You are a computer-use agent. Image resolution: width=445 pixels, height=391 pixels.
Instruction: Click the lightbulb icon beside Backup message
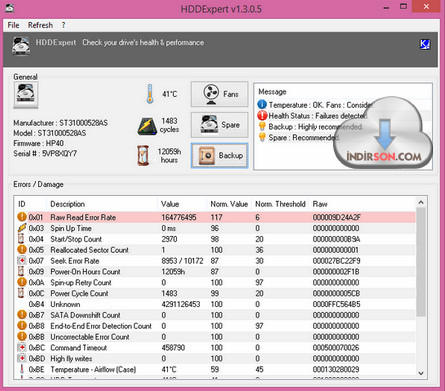[262, 127]
